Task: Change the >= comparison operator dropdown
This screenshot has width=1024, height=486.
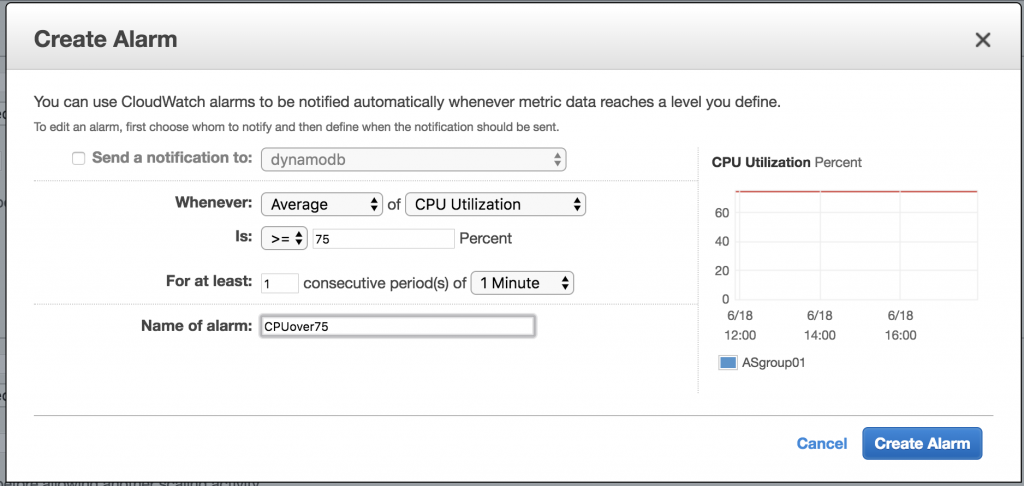Action: pyautogui.click(x=283, y=239)
